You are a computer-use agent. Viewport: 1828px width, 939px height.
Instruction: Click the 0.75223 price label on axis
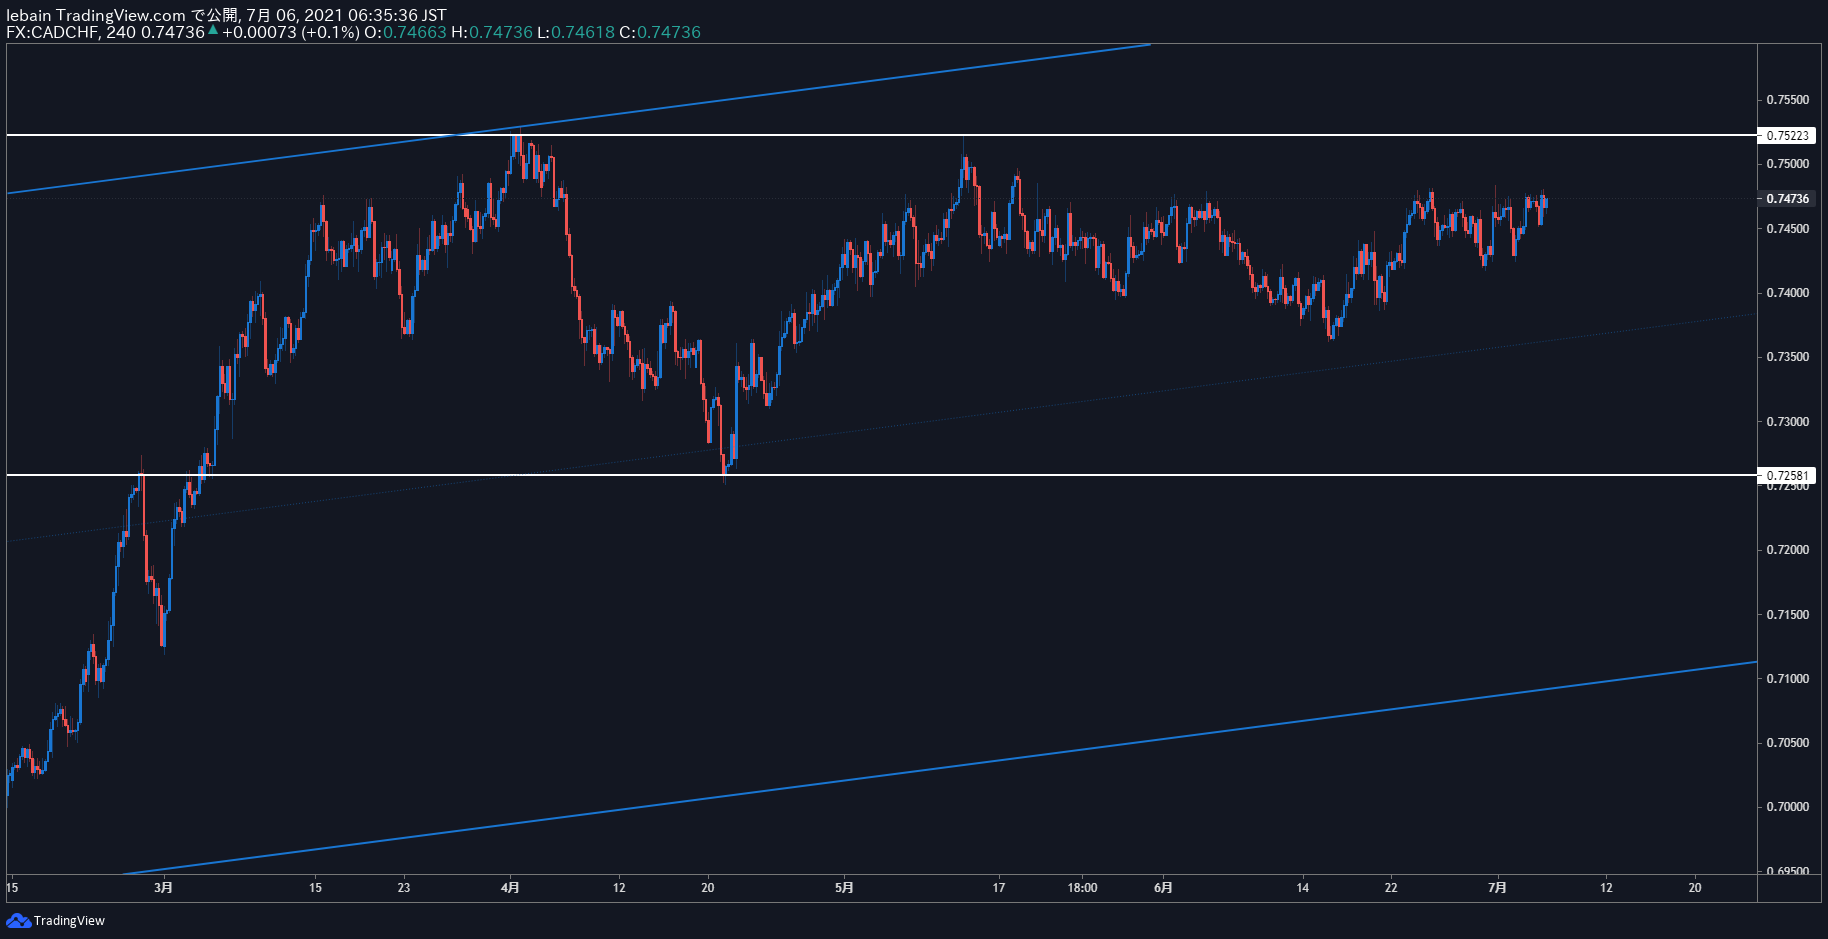(x=1787, y=135)
